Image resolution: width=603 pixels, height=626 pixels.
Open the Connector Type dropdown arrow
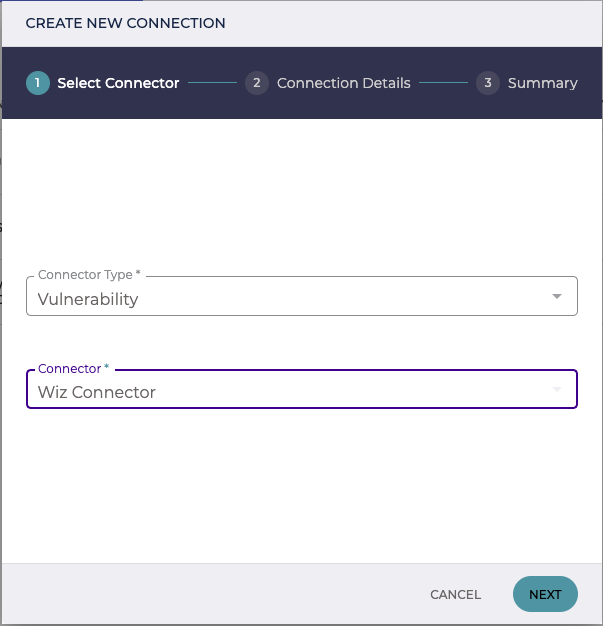coord(557,296)
